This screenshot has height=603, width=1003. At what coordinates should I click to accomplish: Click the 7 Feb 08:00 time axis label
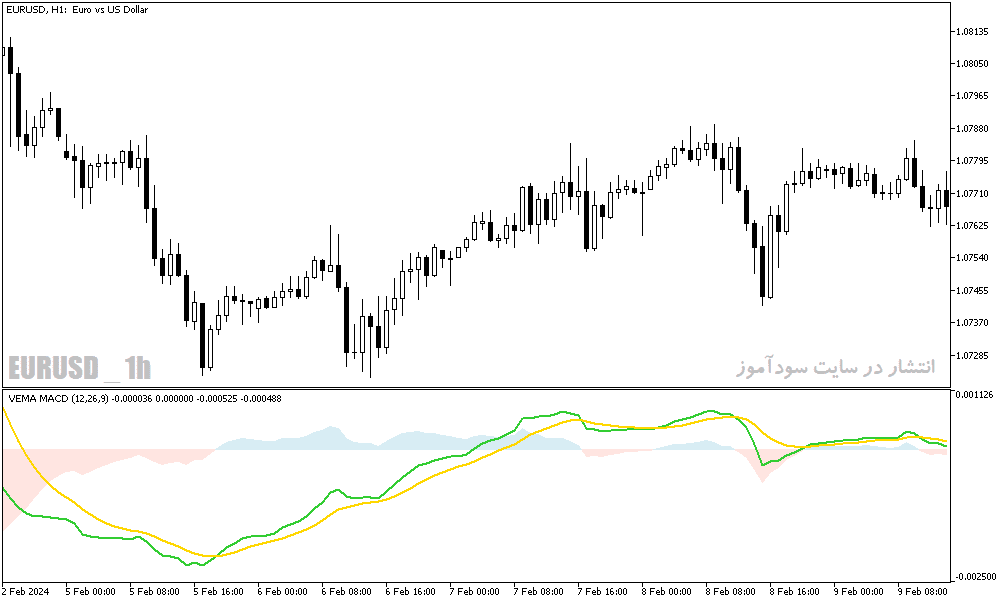(x=538, y=591)
